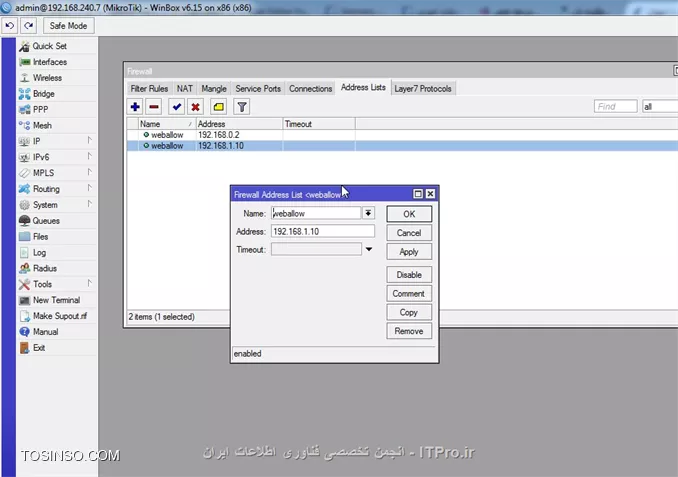Disable entry with red X icon
Viewport: 678px width, 477px height.
click(195, 107)
